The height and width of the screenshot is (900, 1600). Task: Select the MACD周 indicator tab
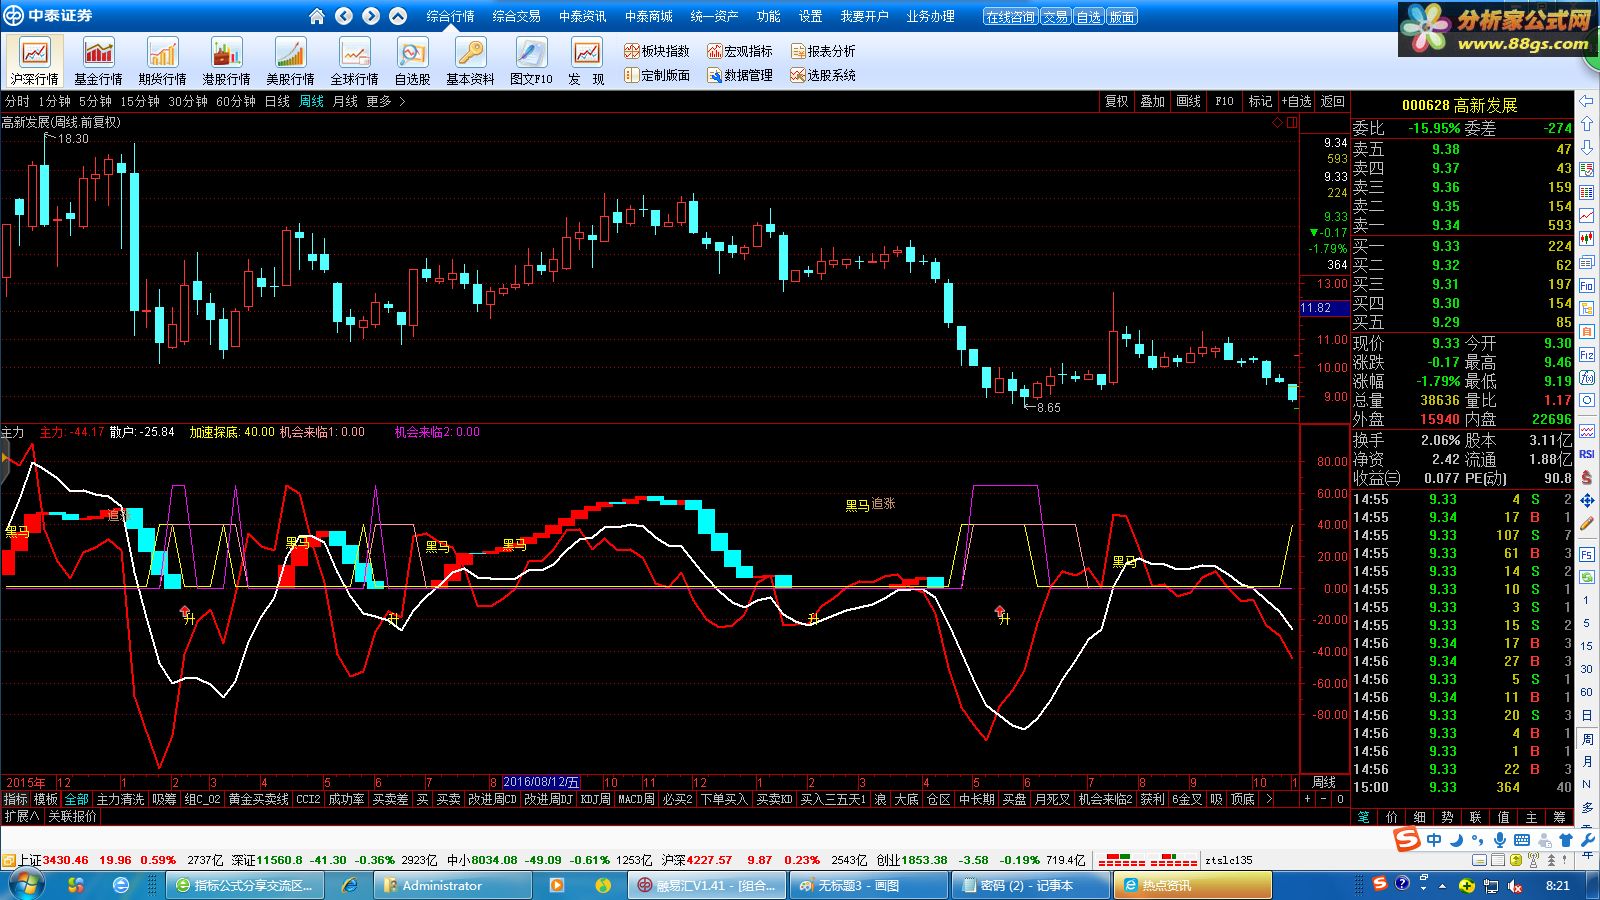pos(636,799)
